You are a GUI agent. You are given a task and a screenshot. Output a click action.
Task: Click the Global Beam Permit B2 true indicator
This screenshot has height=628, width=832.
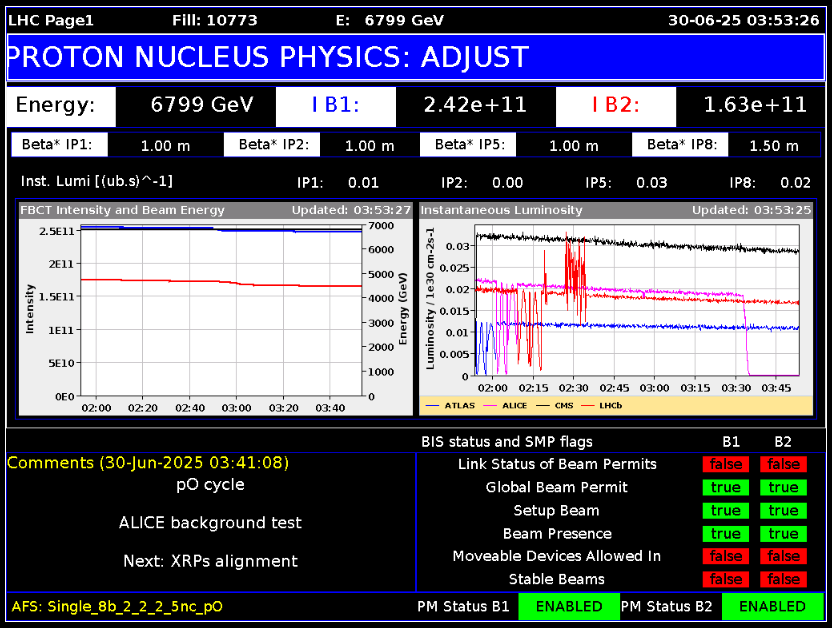tap(783, 487)
